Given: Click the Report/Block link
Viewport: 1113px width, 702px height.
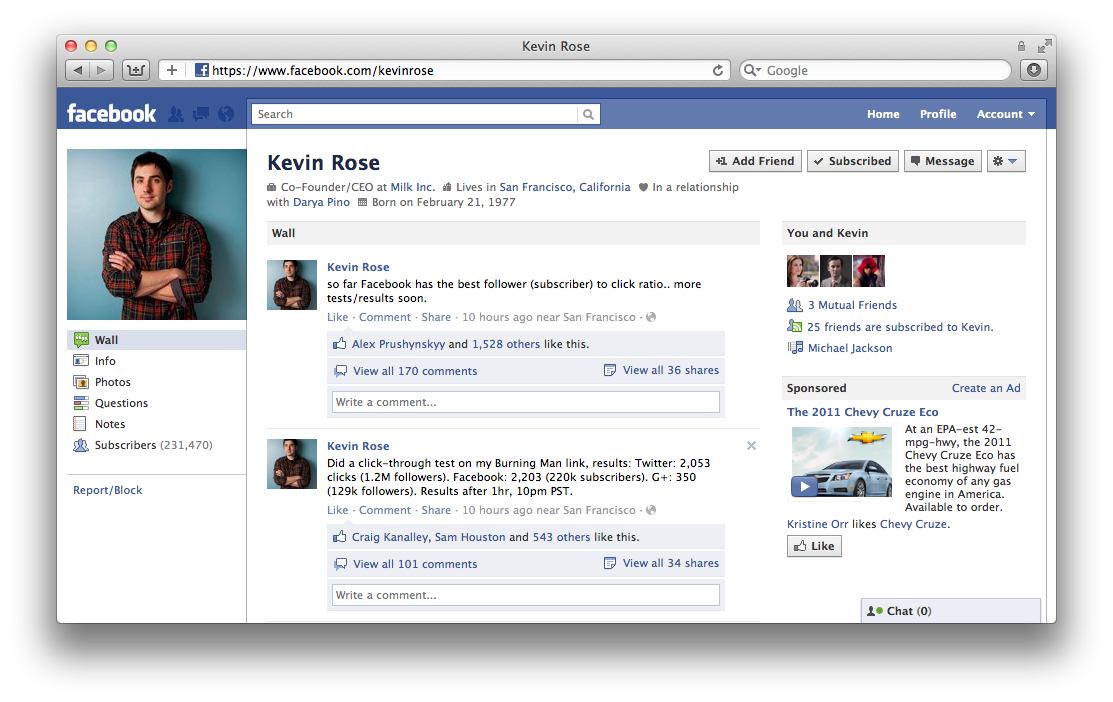Looking at the screenshot, I should pos(107,490).
